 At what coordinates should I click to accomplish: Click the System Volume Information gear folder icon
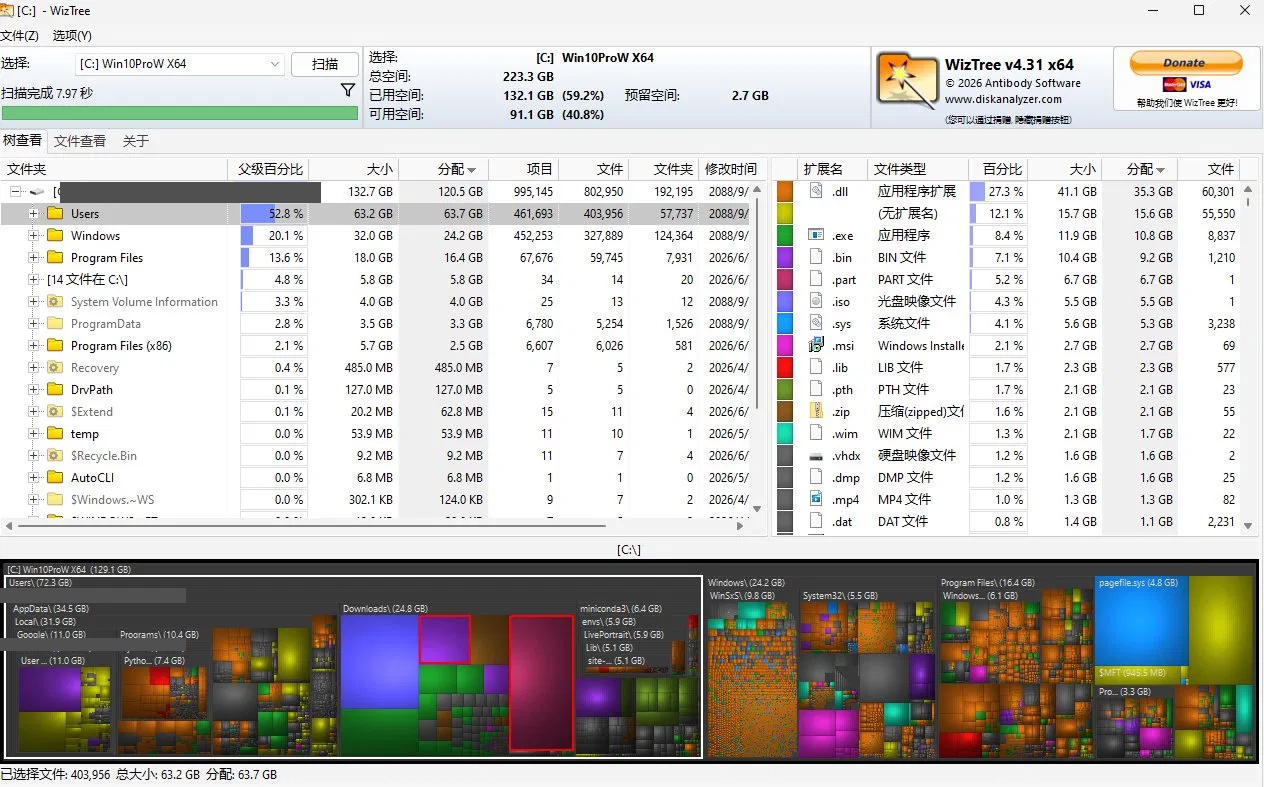pos(55,302)
